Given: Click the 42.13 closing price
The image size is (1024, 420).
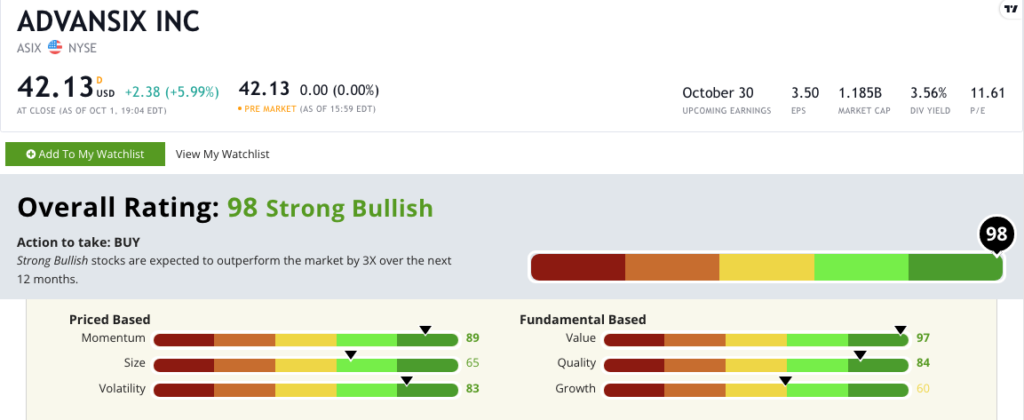Looking at the screenshot, I should click(55, 87).
